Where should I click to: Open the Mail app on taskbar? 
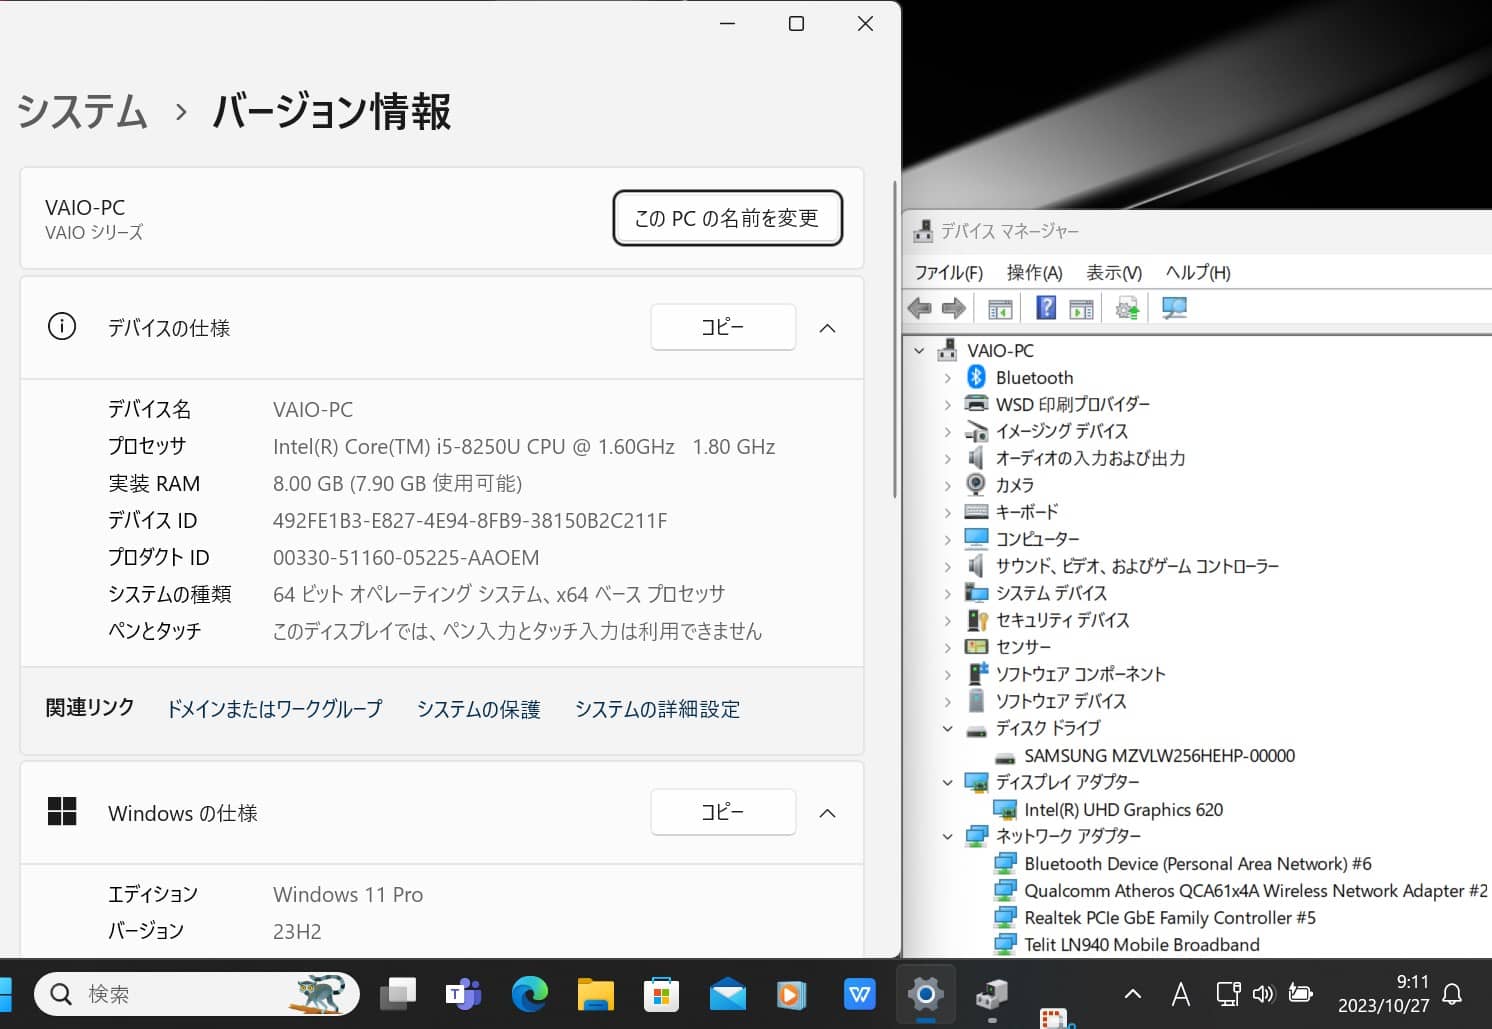[728, 994]
